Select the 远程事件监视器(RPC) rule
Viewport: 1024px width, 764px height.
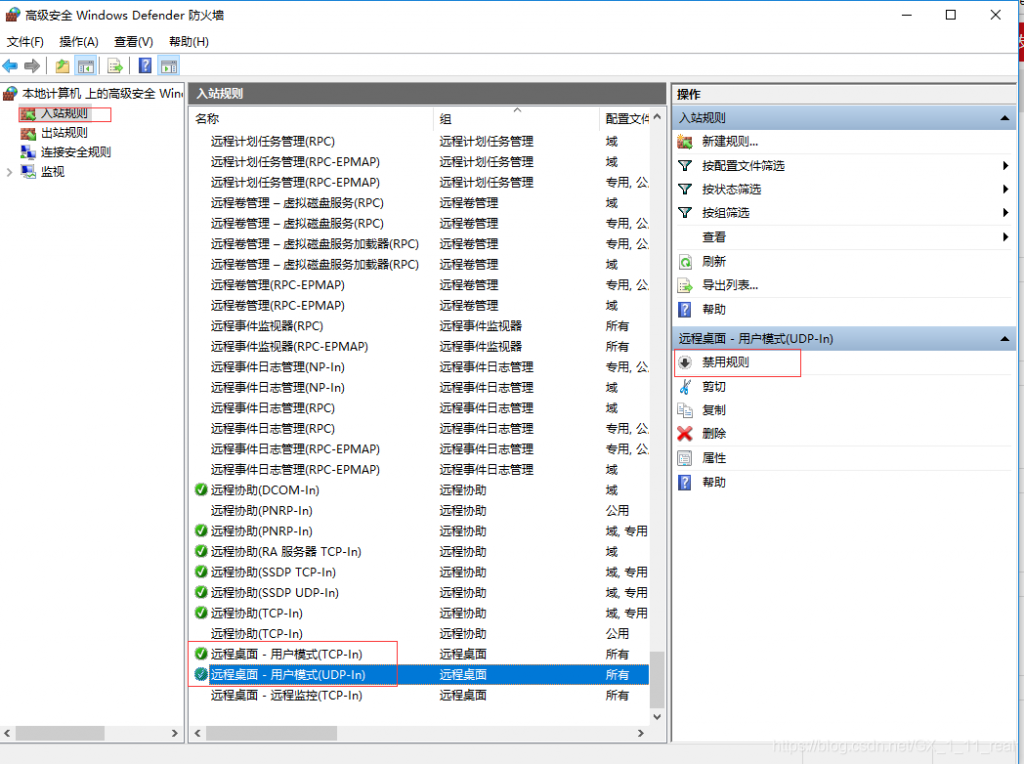point(421,326)
